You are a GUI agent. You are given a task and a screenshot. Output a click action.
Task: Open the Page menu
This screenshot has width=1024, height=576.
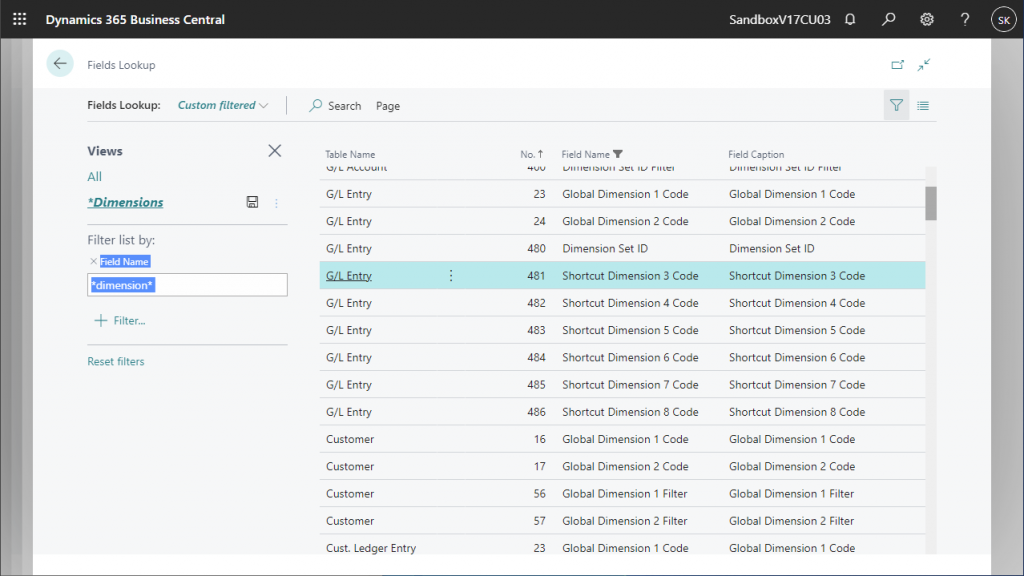coord(388,106)
